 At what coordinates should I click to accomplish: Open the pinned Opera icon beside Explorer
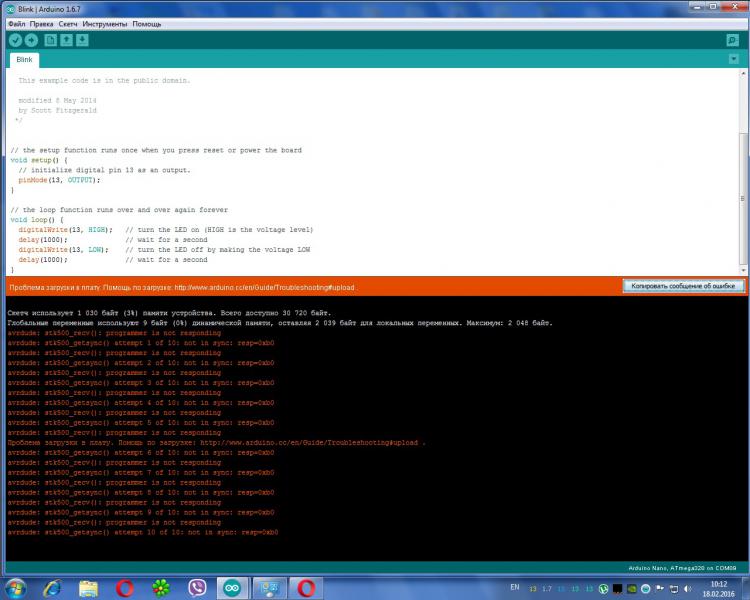click(x=125, y=588)
